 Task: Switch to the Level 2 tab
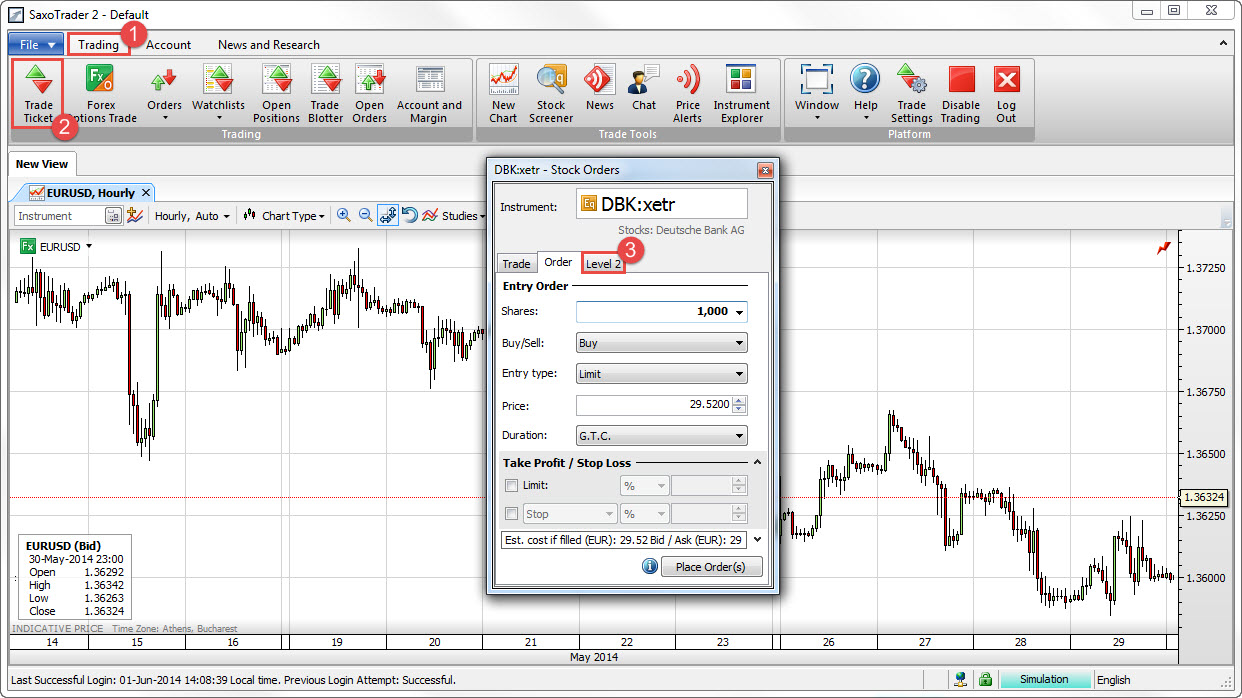click(603, 264)
